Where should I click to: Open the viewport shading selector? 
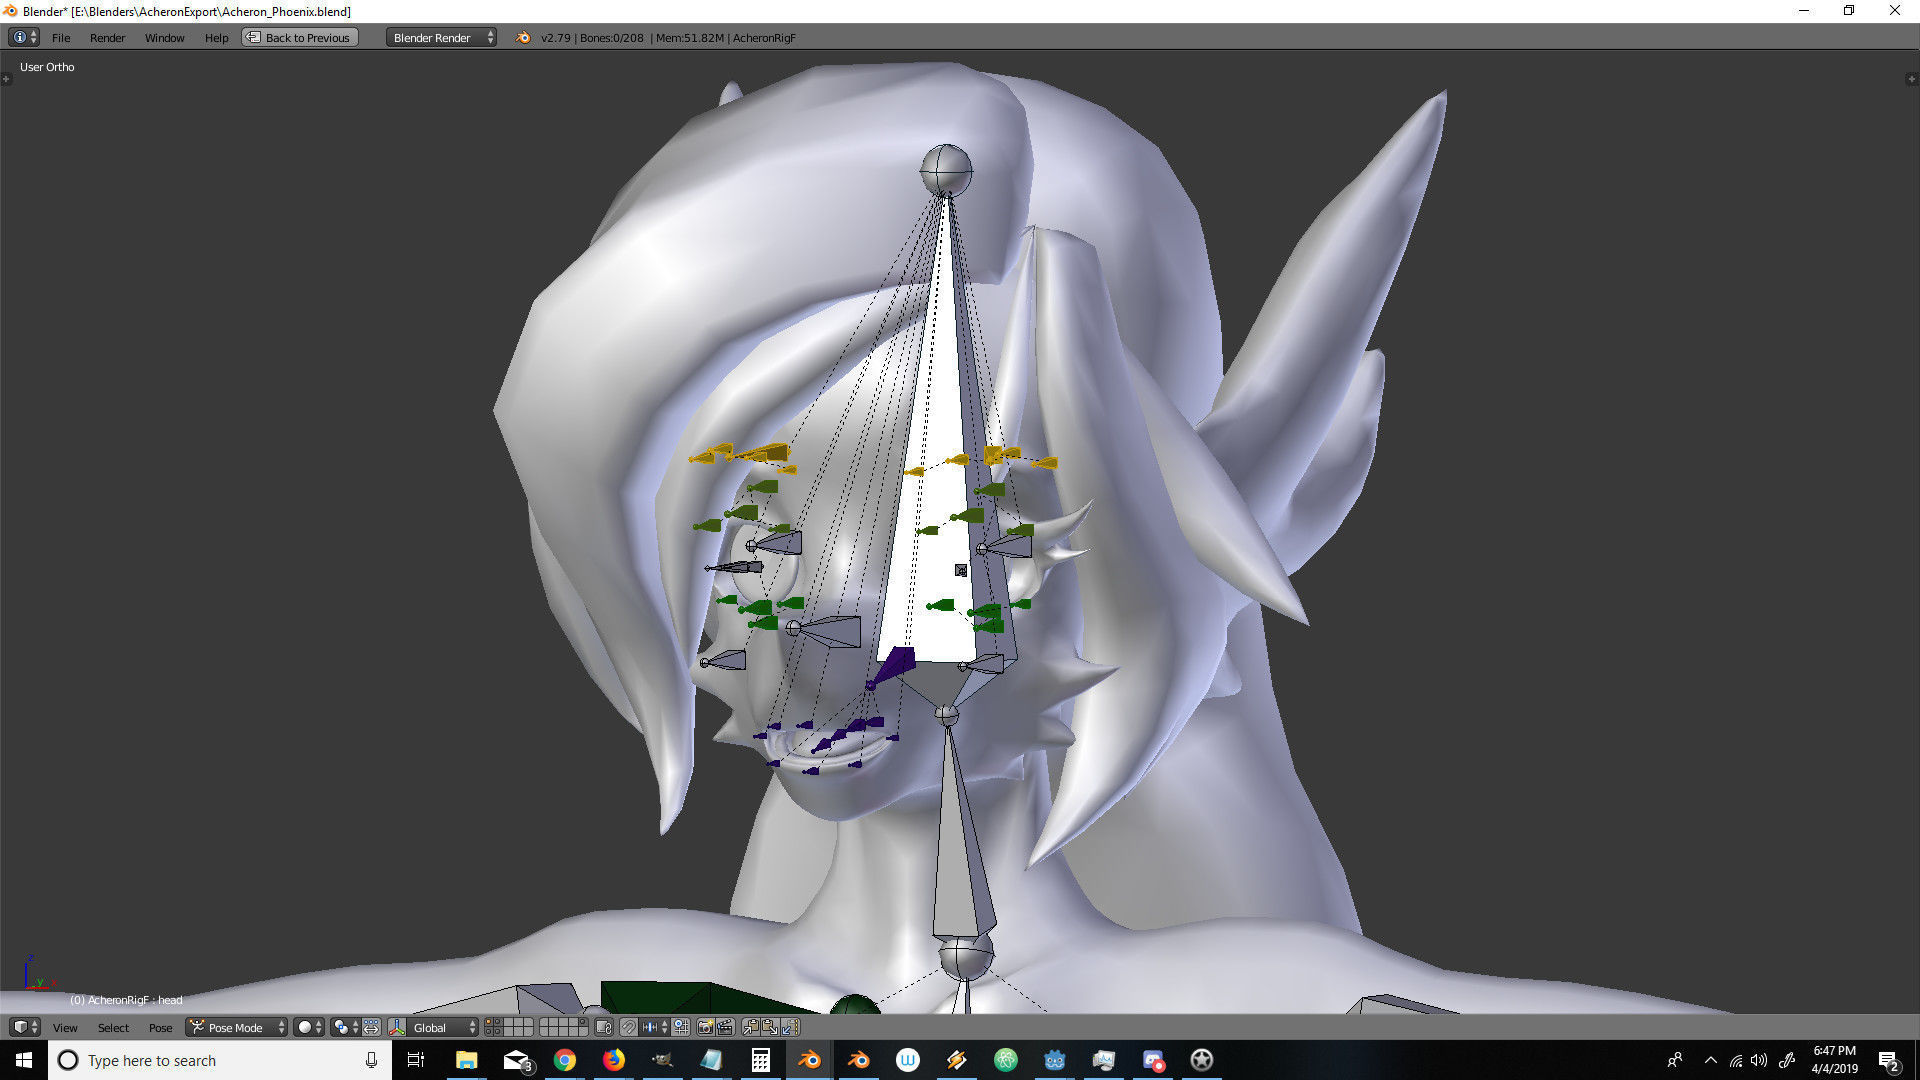click(x=309, y=1027)
